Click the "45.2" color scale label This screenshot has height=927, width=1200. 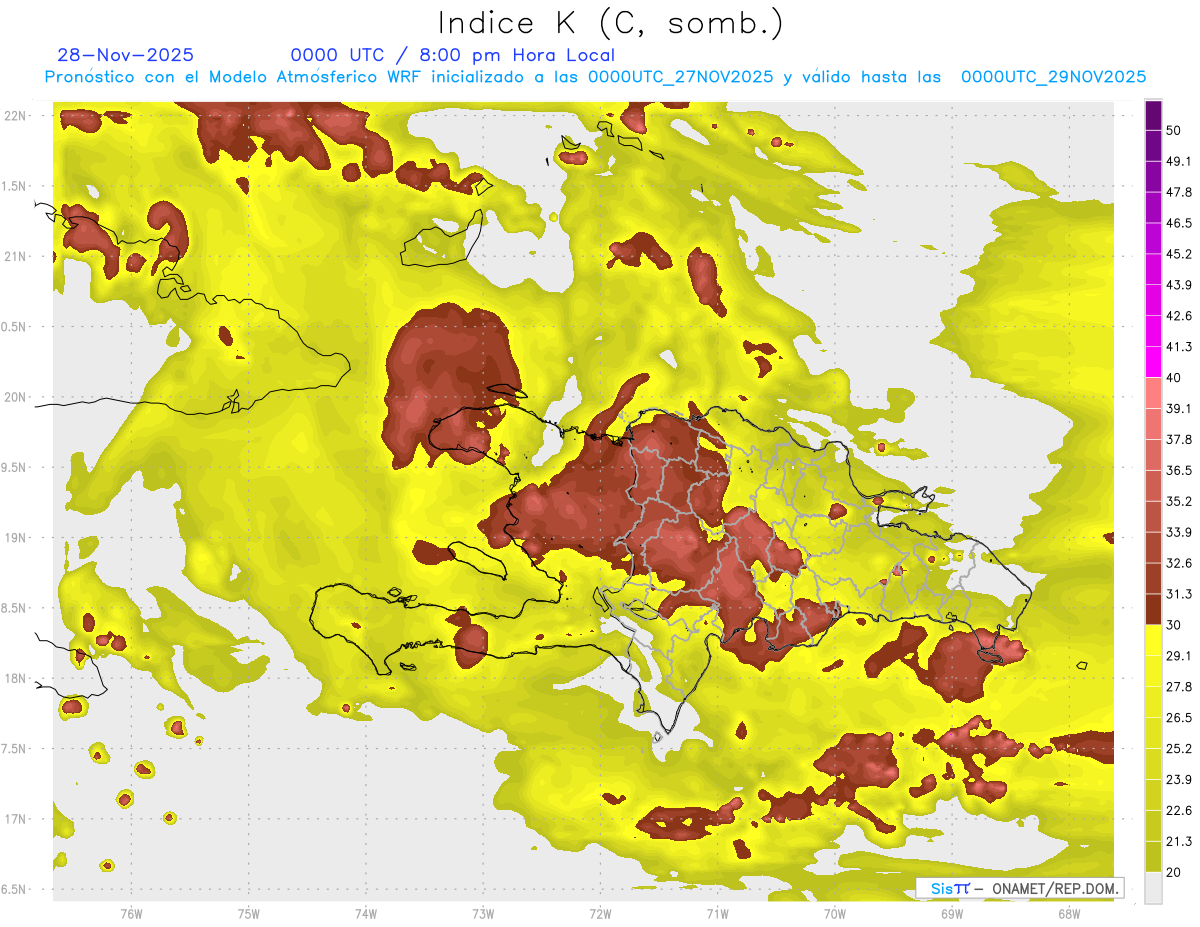pyautogui.click(x=1179, y=254)
